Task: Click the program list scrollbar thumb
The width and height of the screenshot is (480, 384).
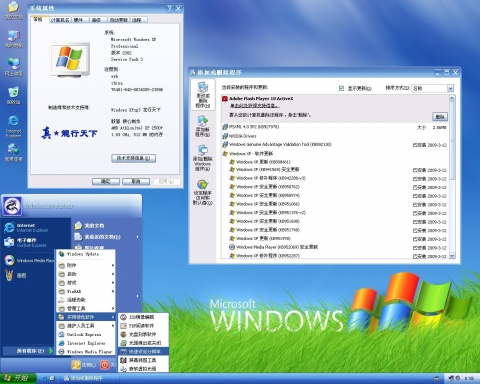Action: pos(452,141)
